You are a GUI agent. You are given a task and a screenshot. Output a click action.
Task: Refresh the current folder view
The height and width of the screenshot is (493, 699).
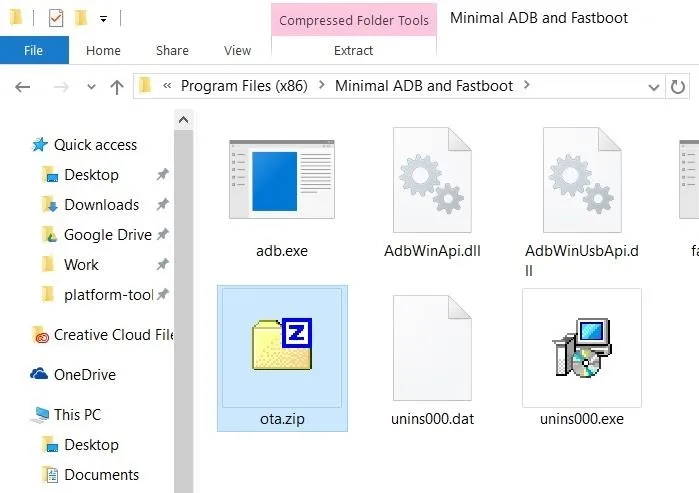pyautogui.click(x=678, y=86)
